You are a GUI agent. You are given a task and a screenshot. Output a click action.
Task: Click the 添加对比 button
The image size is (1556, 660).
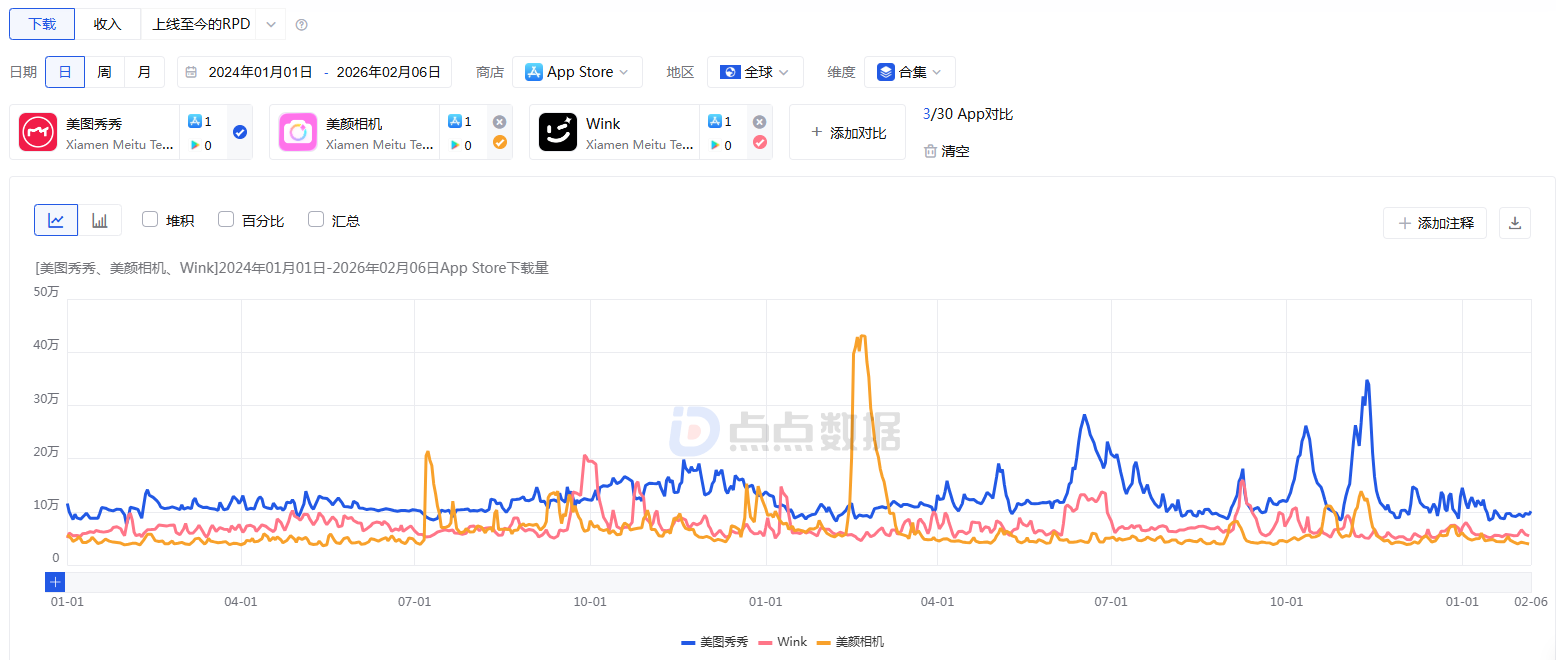847,132
